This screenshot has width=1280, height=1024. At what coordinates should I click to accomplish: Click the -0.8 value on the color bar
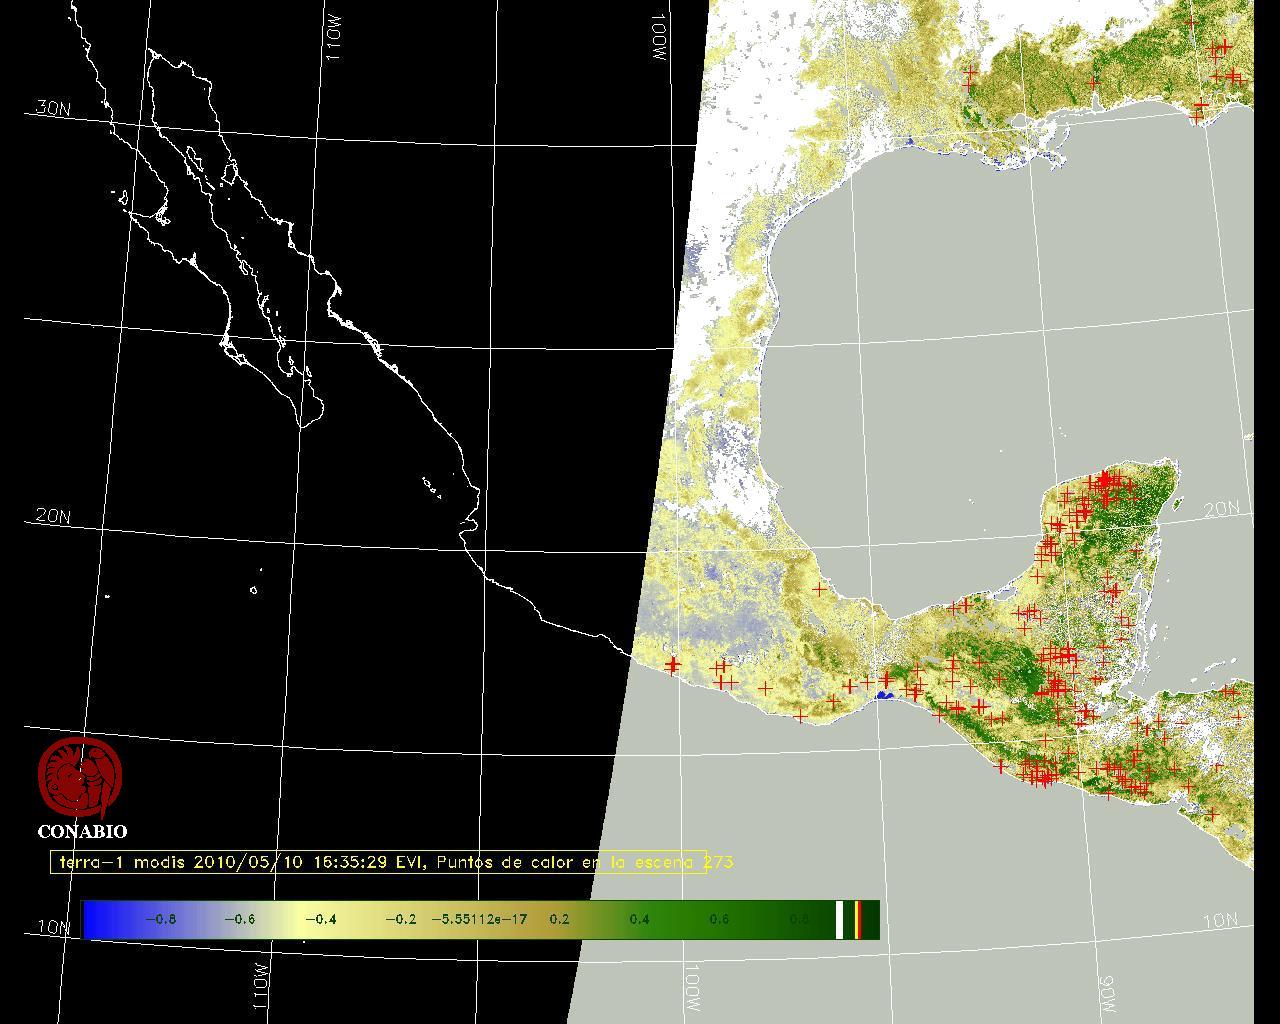[160, 919]
